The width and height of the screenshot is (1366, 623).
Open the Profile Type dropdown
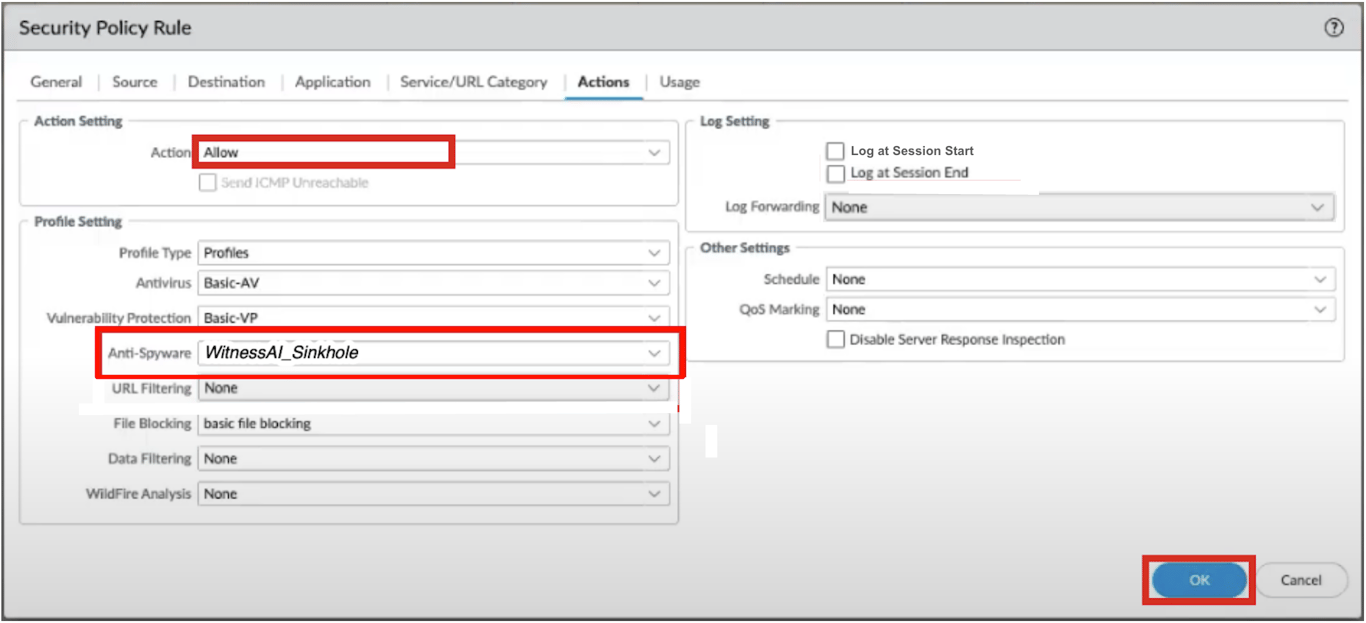434,253
